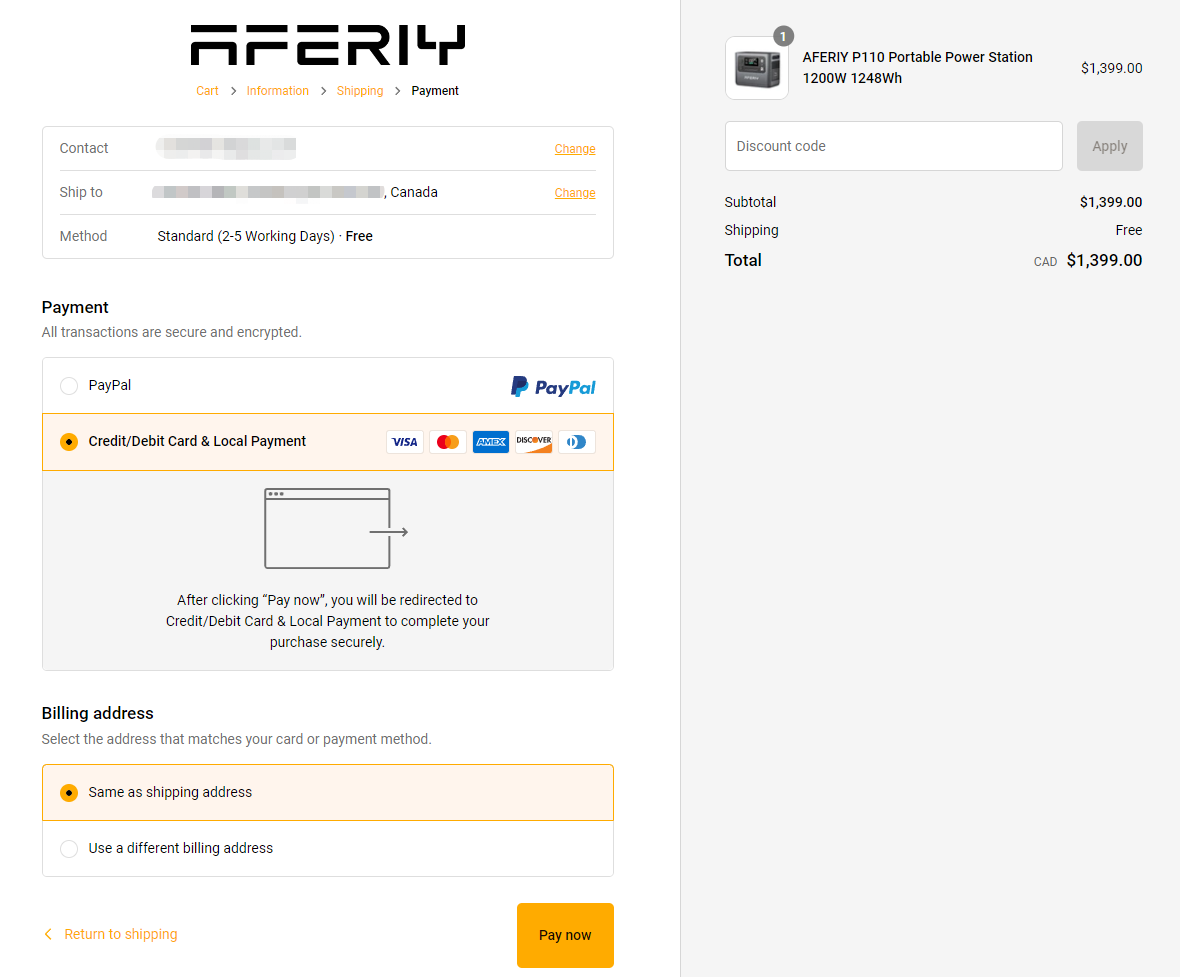Go to Shipping breadcrumb step
Image resolution: width=1180 pixels, height=977 pixels.
[x=360, y=91]
